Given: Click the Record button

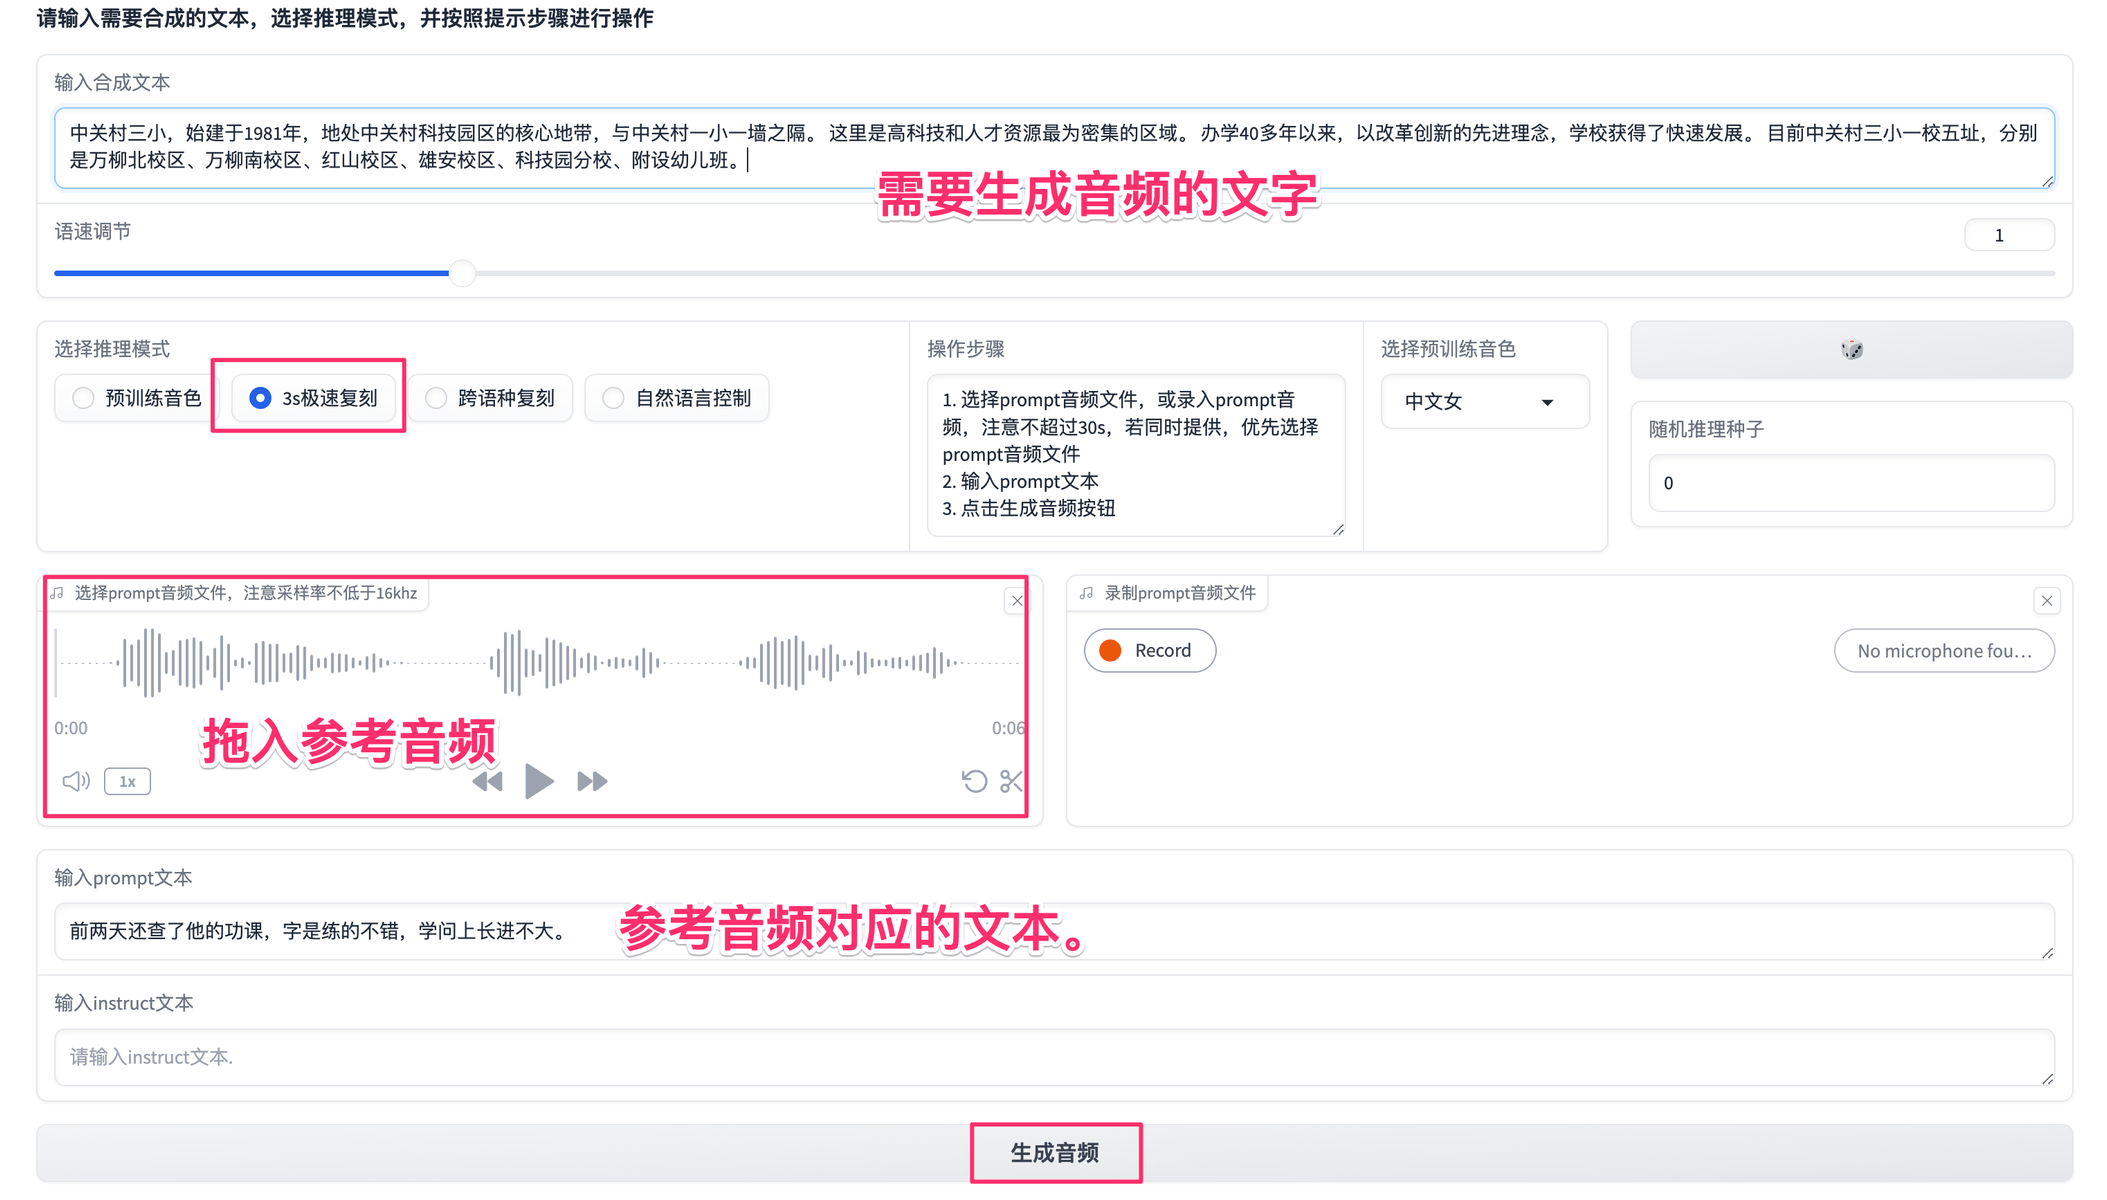Looking at the screenshot, I should coord(1150,651).
